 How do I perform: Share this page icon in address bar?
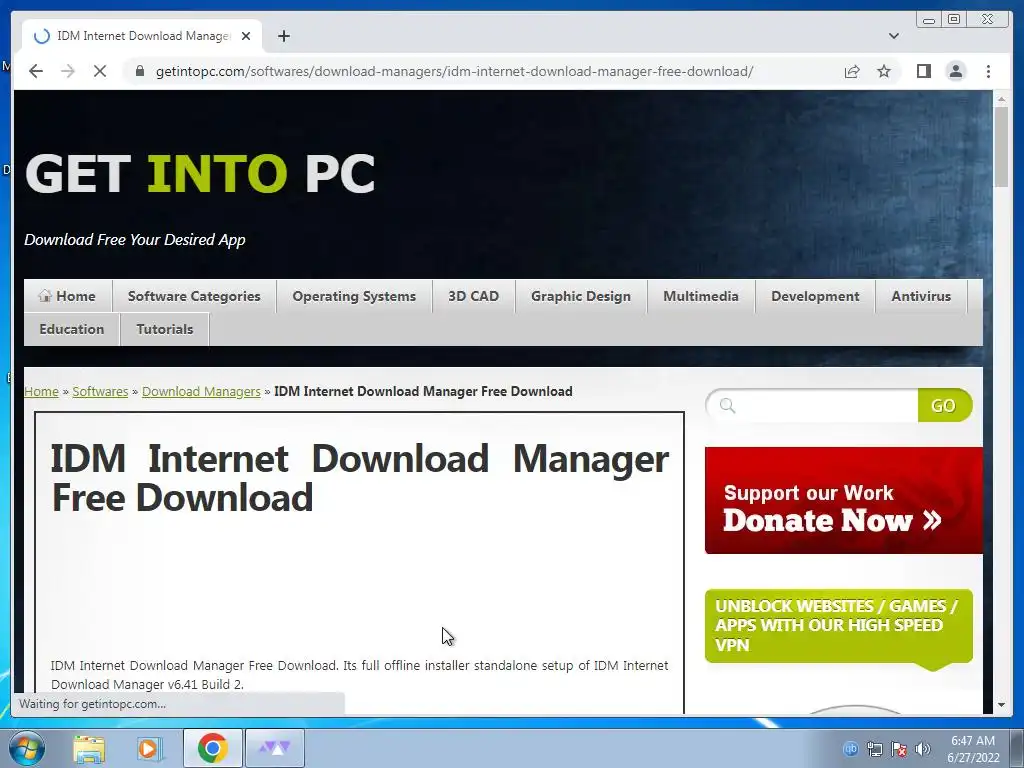(x=852, y=71)
